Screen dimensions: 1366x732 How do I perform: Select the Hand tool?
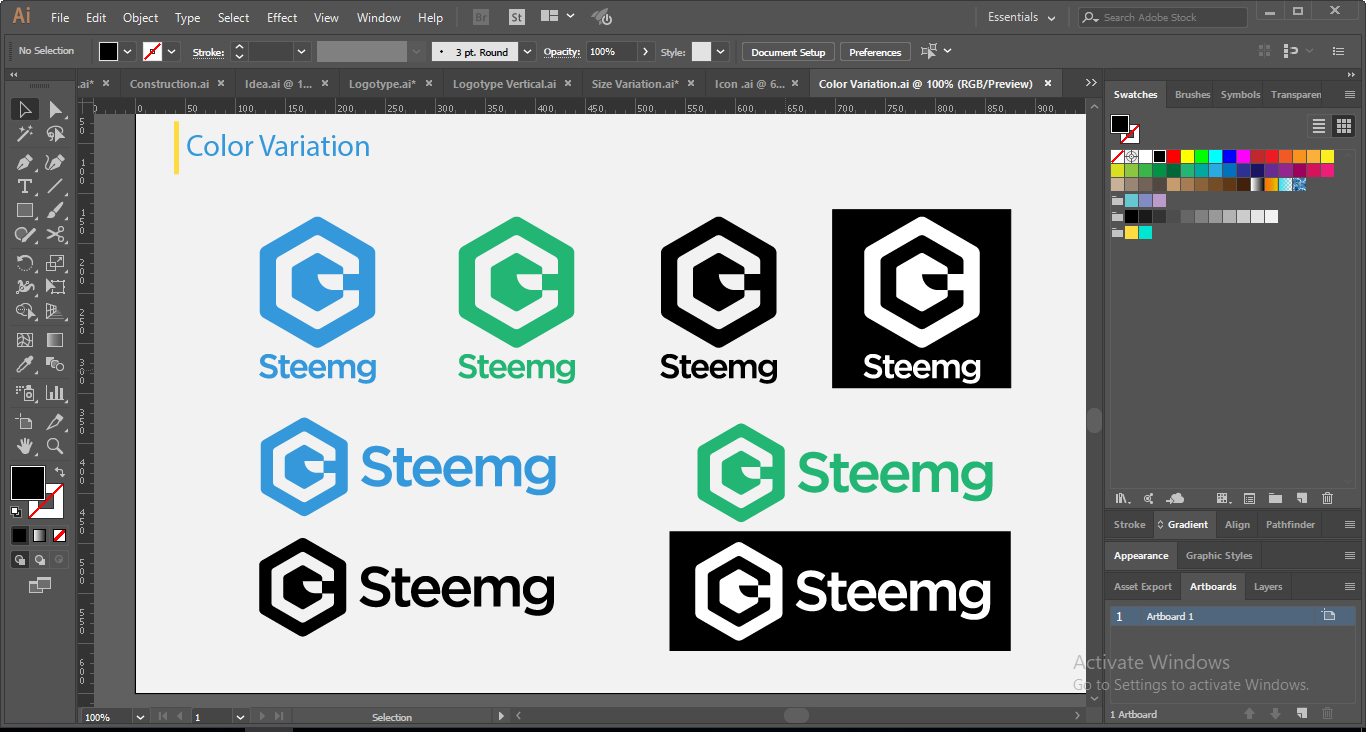pos(25,446)
